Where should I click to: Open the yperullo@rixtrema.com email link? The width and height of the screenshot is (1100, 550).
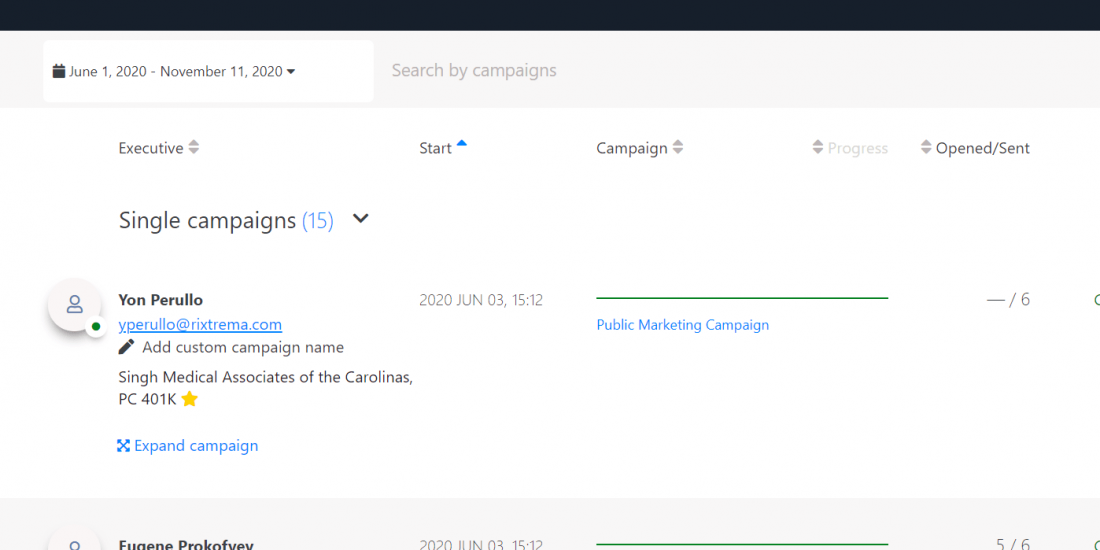[200, 325]
